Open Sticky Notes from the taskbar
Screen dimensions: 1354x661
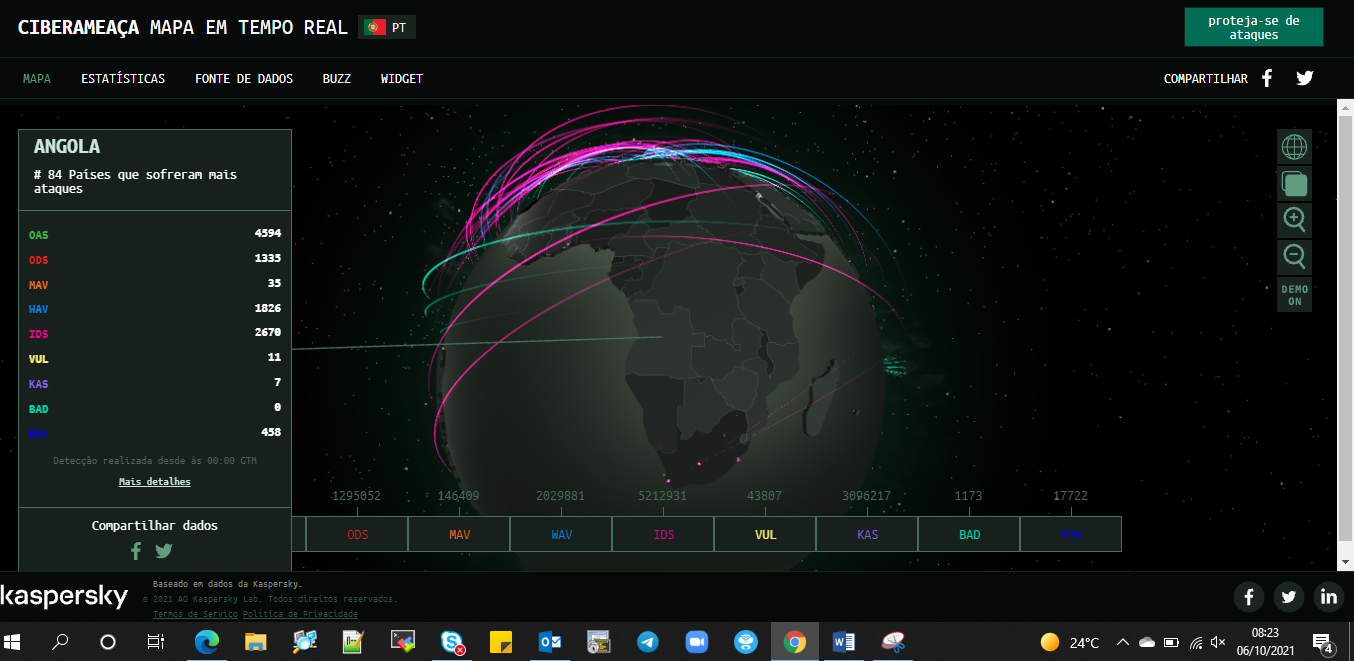(501, 642)
